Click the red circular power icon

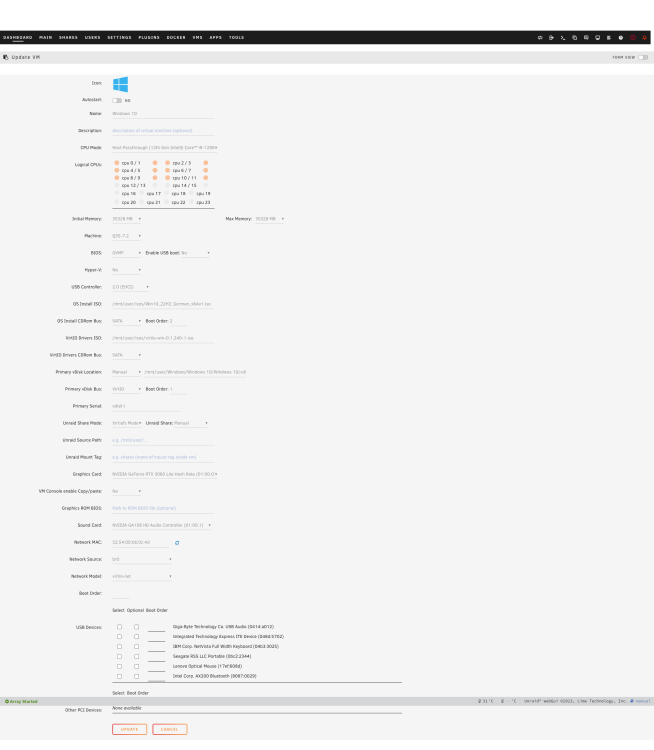[632, 37]
